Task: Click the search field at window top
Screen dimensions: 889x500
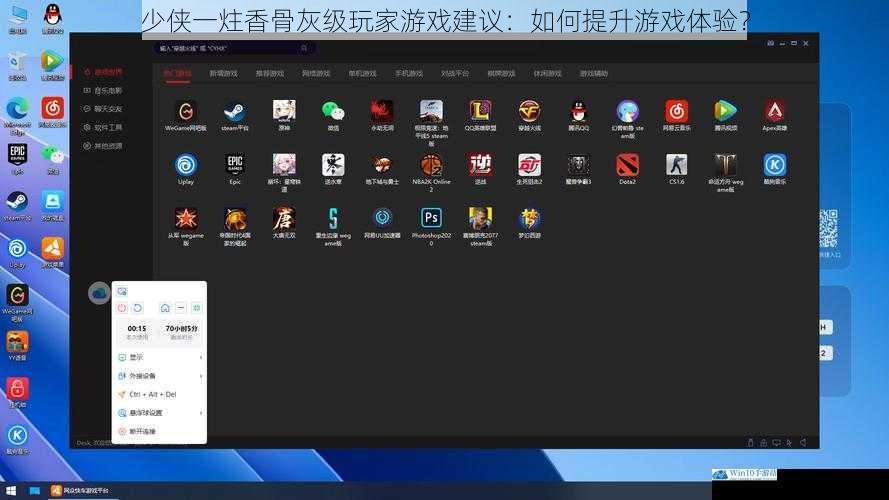Action: (234, 49)
